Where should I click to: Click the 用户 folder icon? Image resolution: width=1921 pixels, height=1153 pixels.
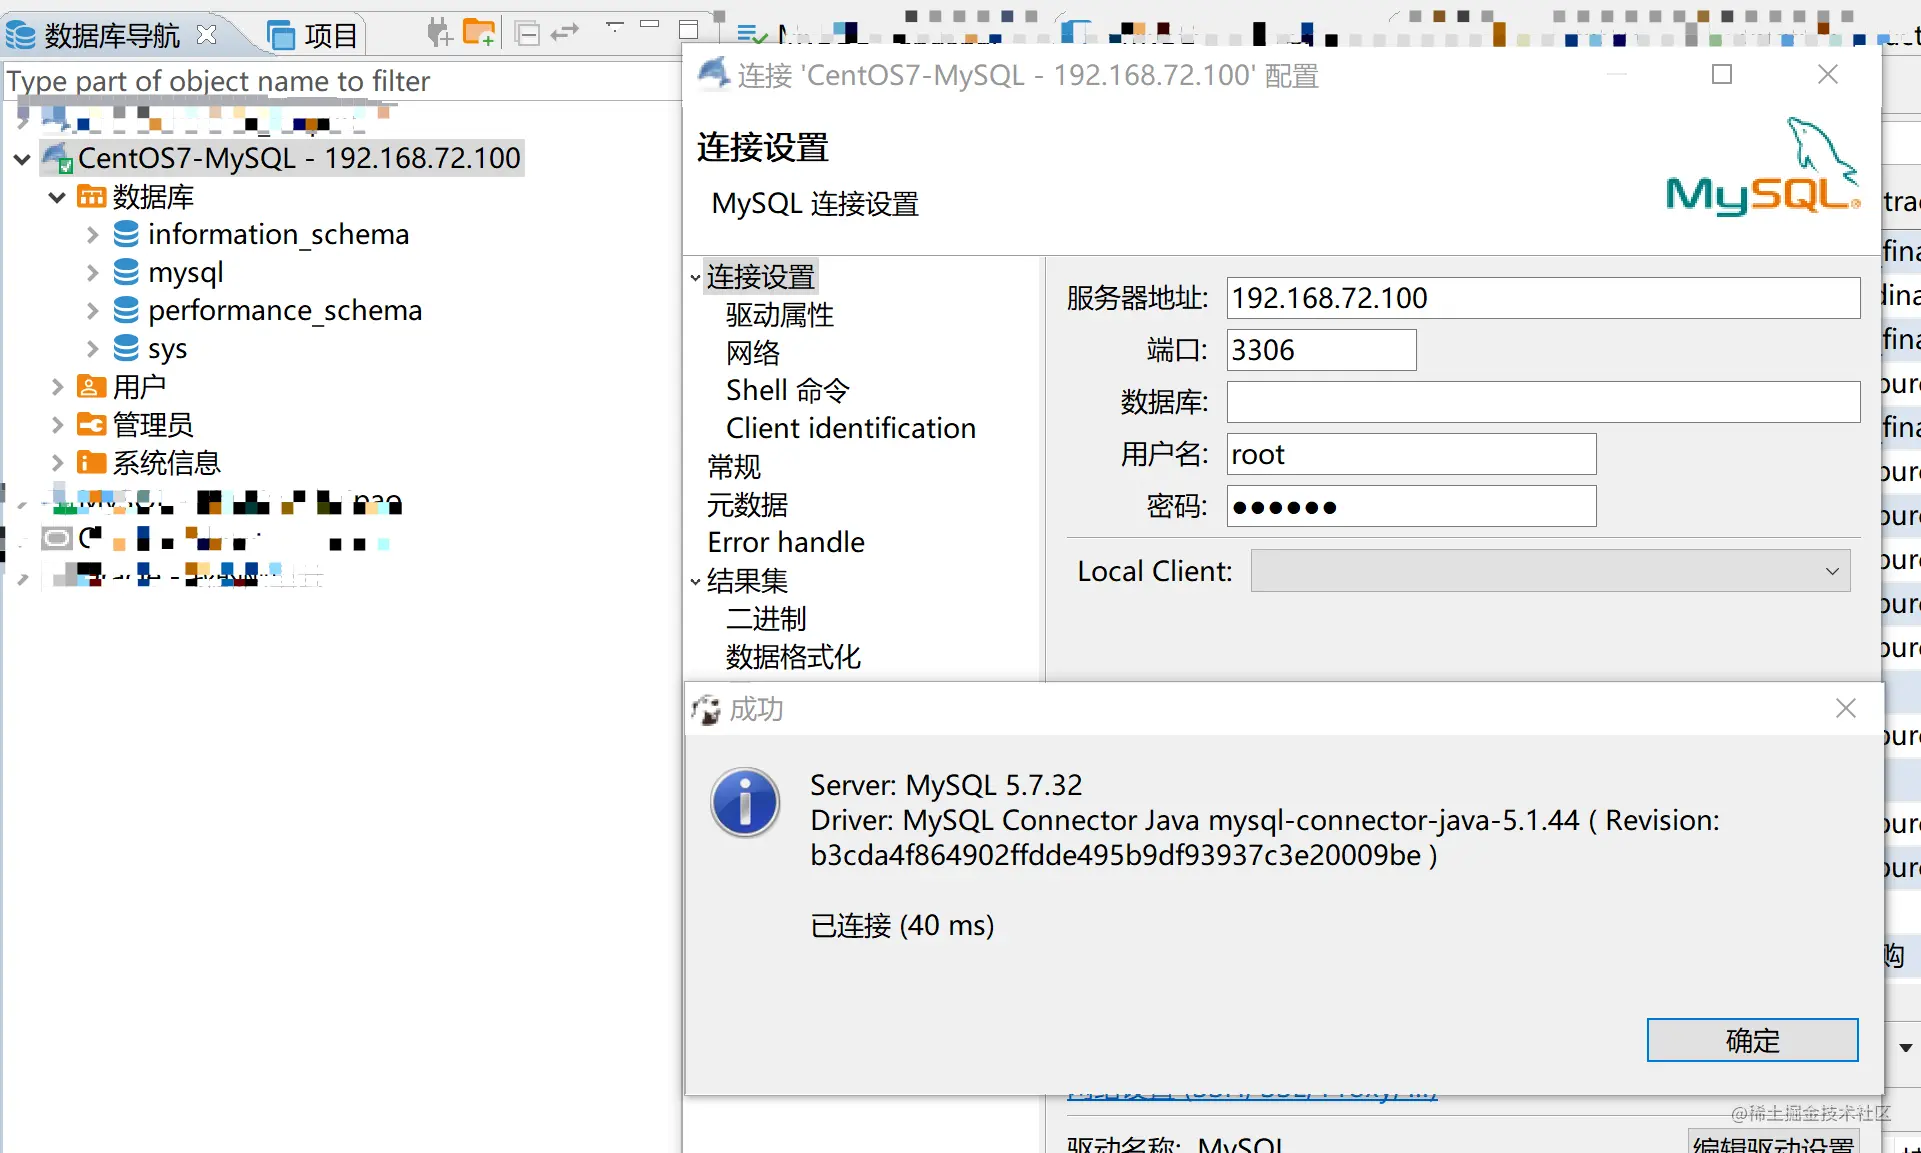click(91, 386)
